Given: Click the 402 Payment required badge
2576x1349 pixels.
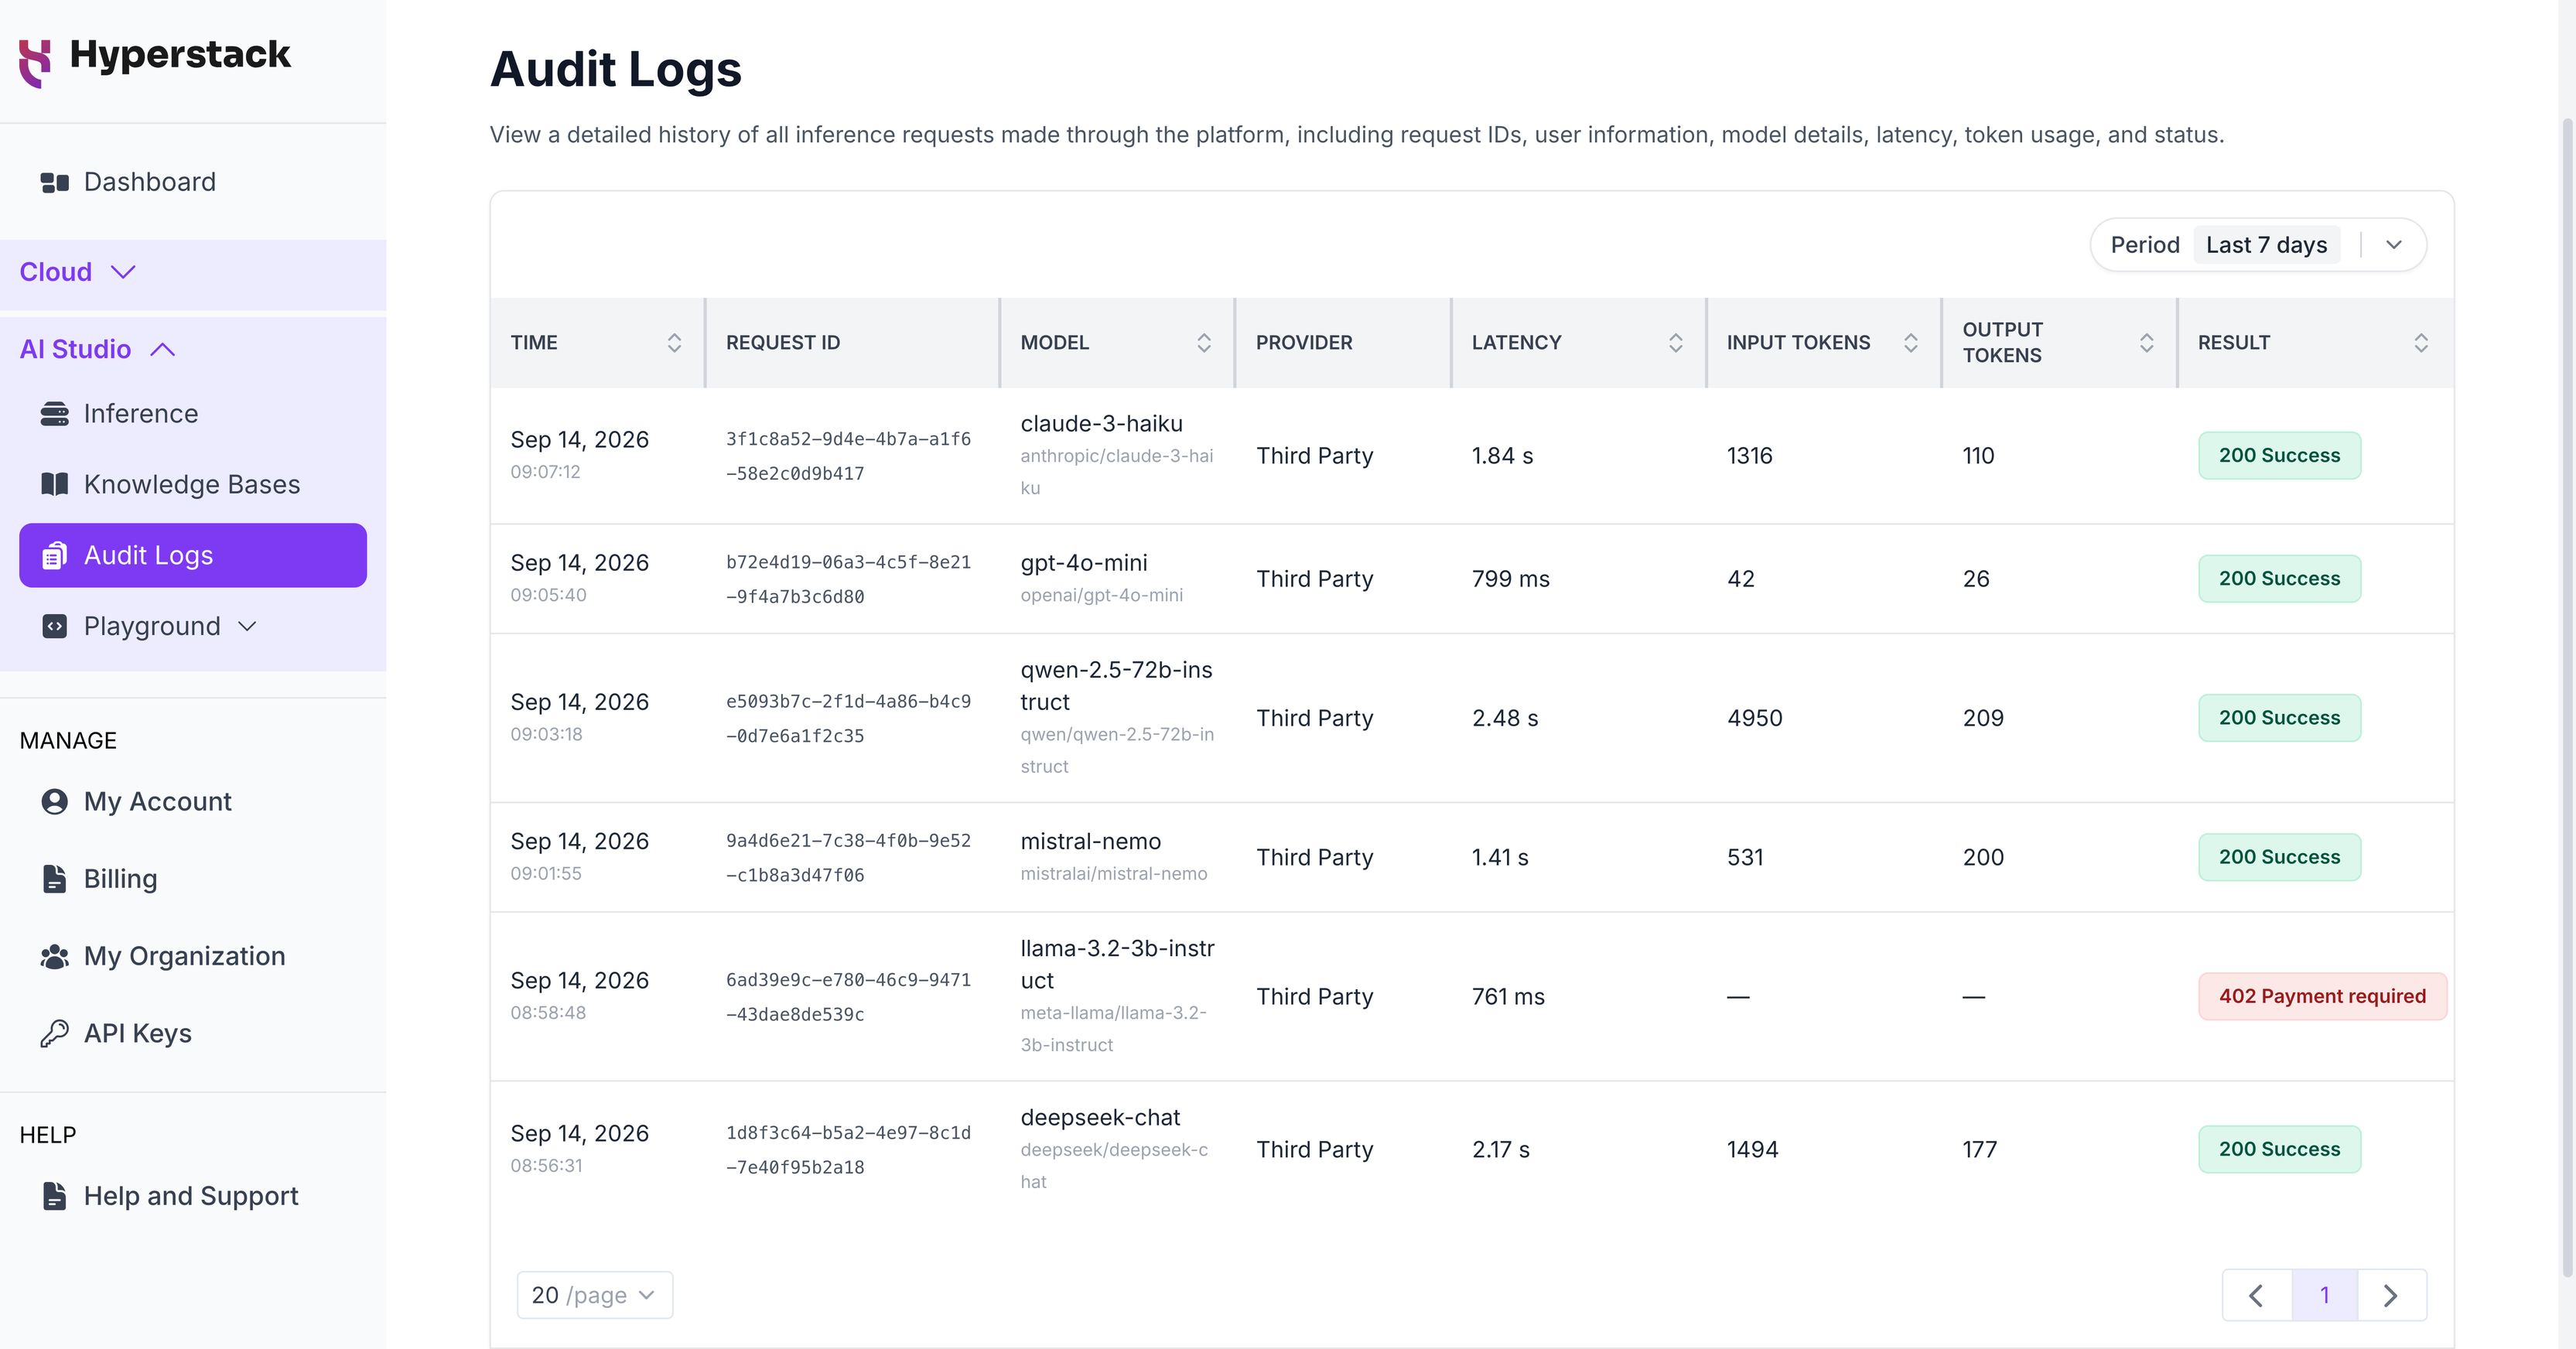Looking at the screenshot, I should 2322,996.
